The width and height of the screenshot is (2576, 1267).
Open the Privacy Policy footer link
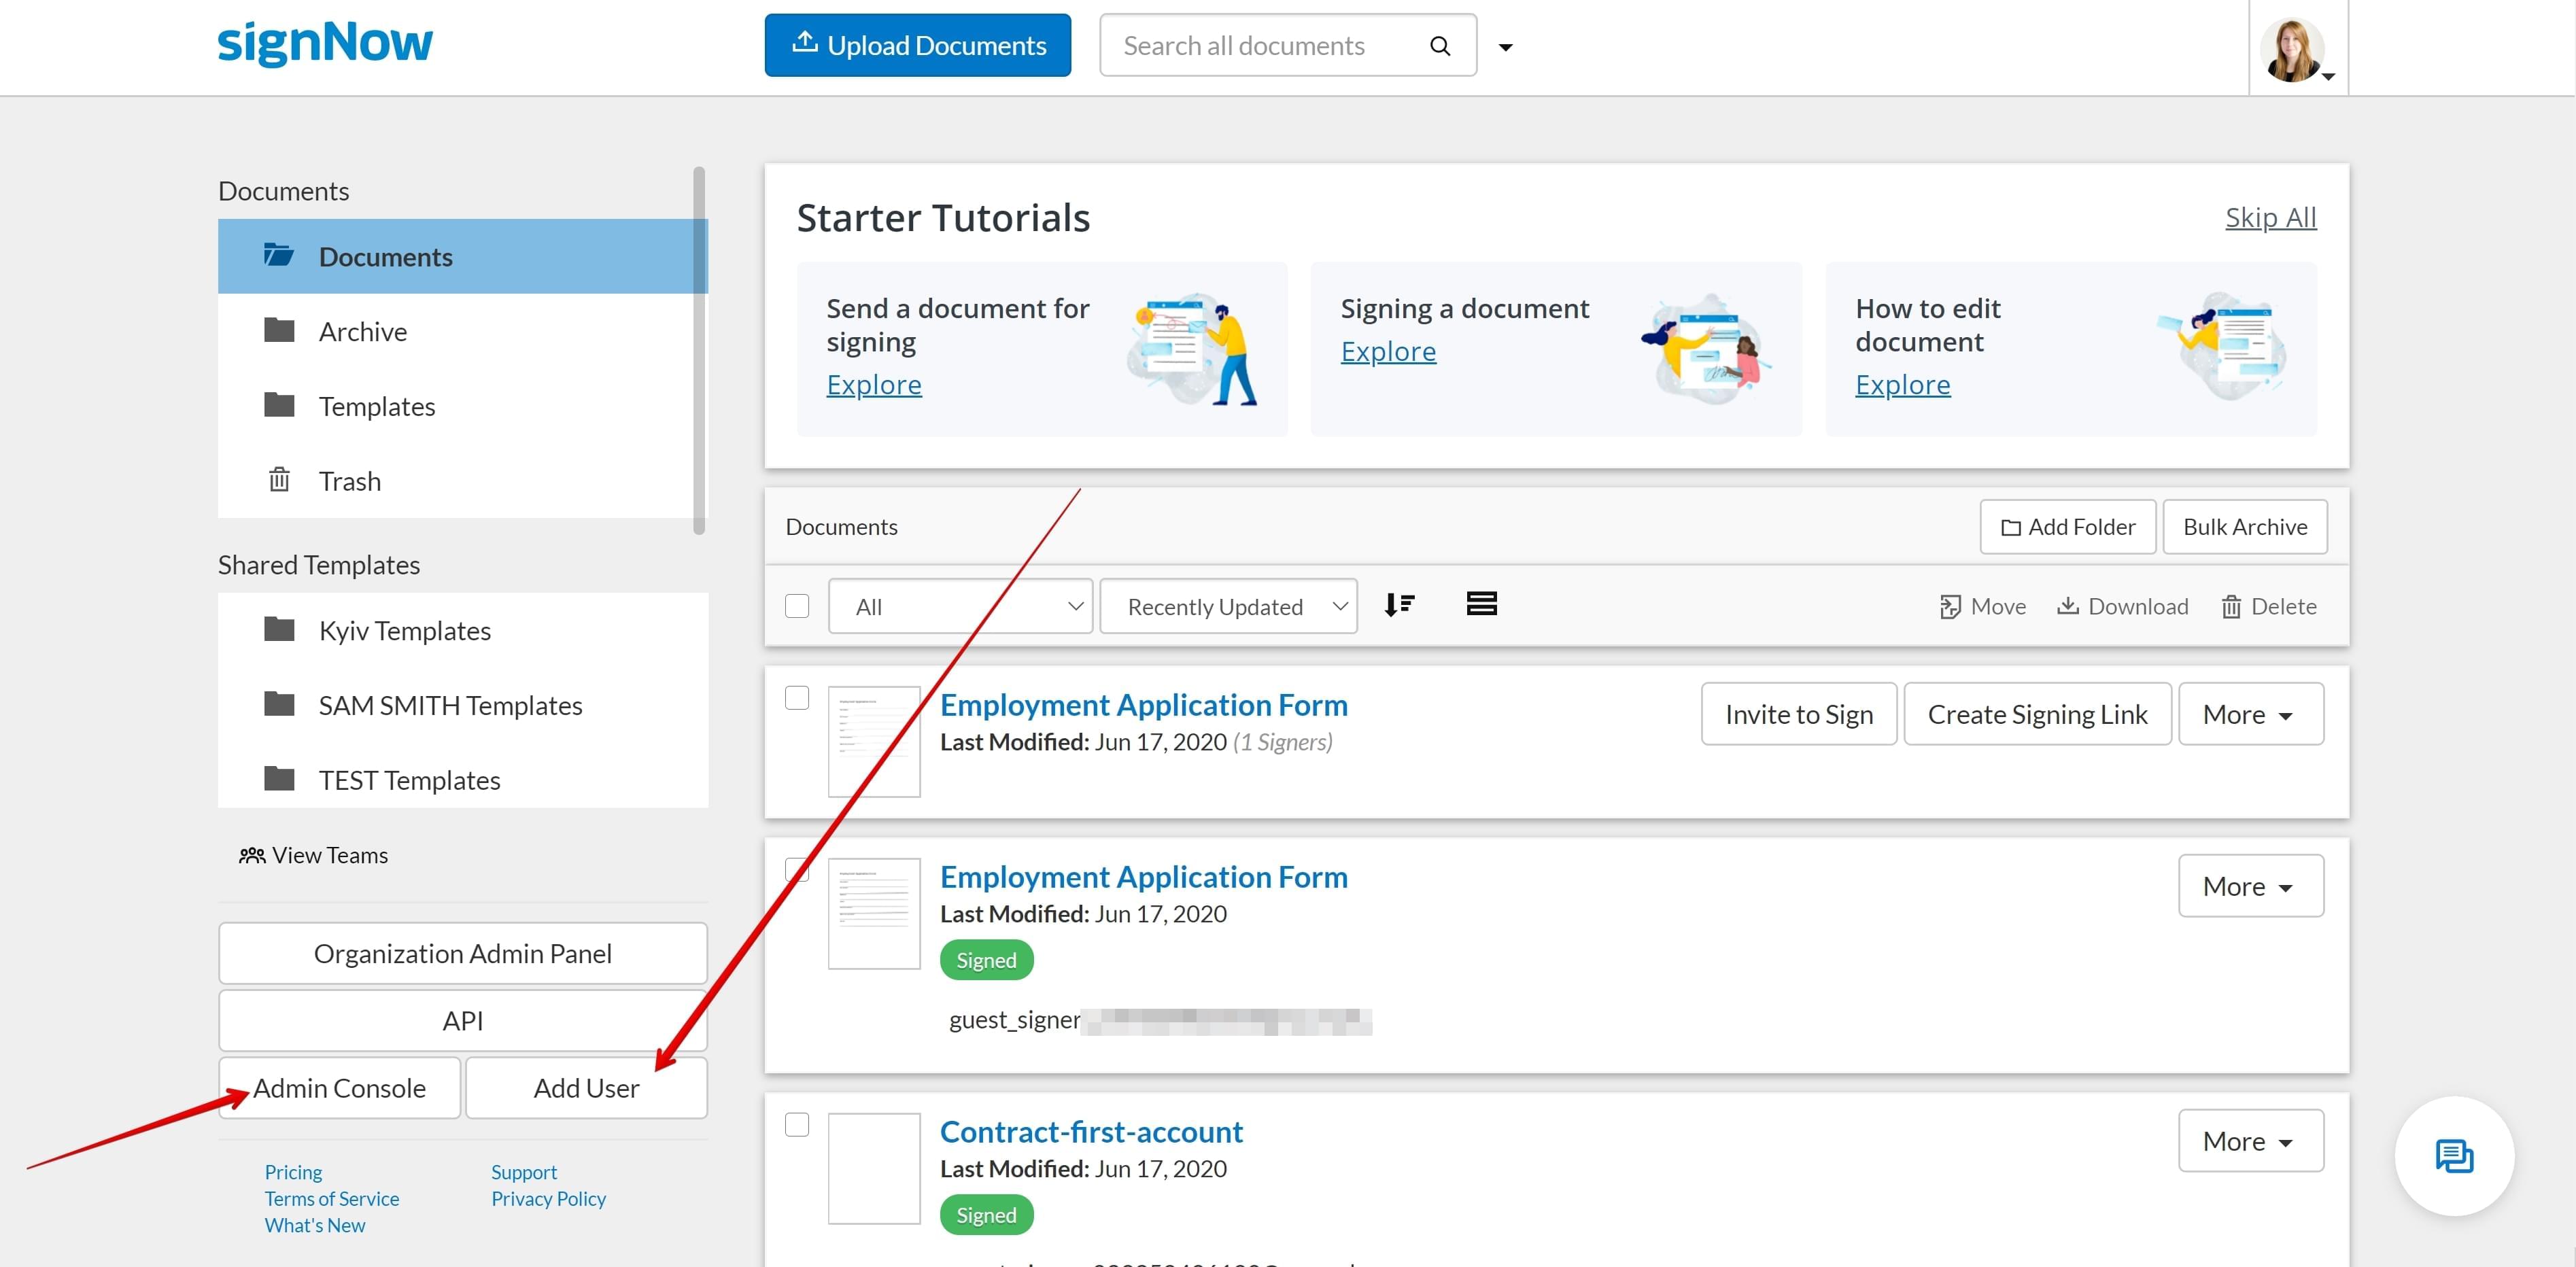tap(548, 1198)
